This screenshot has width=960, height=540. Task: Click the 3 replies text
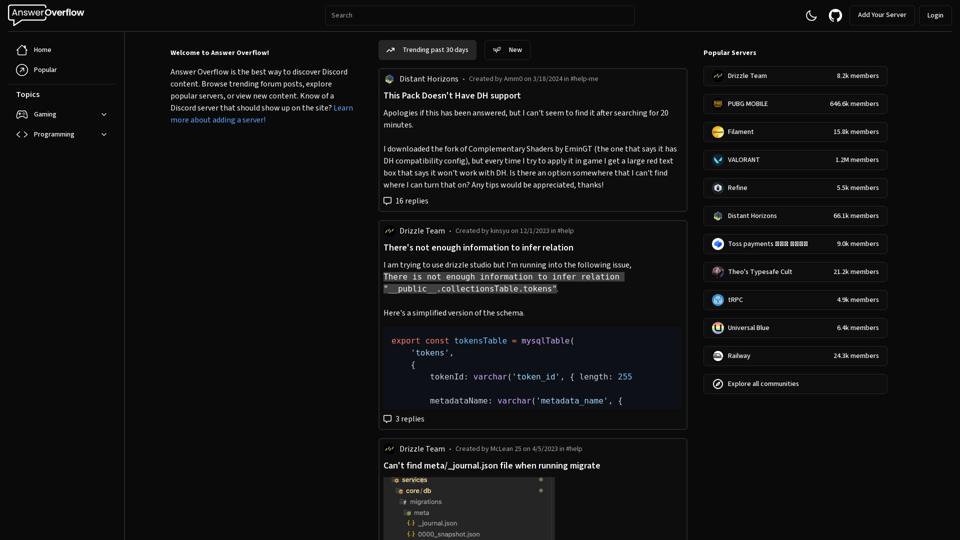pos(410,419)
